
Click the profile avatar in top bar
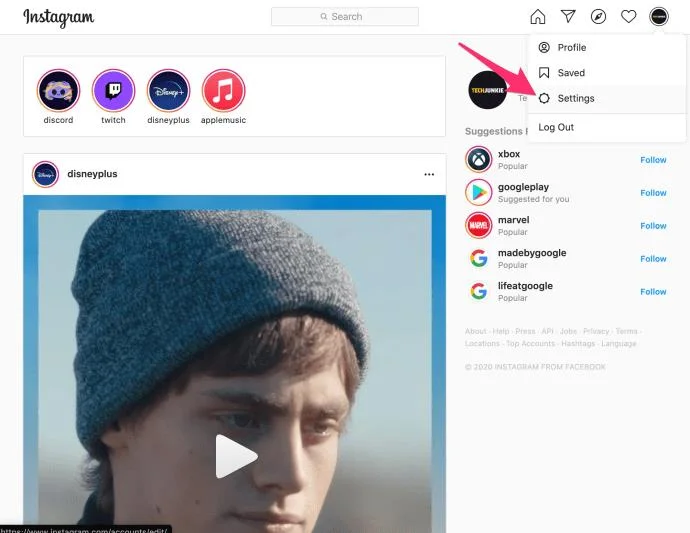click(x=659, y=17)
